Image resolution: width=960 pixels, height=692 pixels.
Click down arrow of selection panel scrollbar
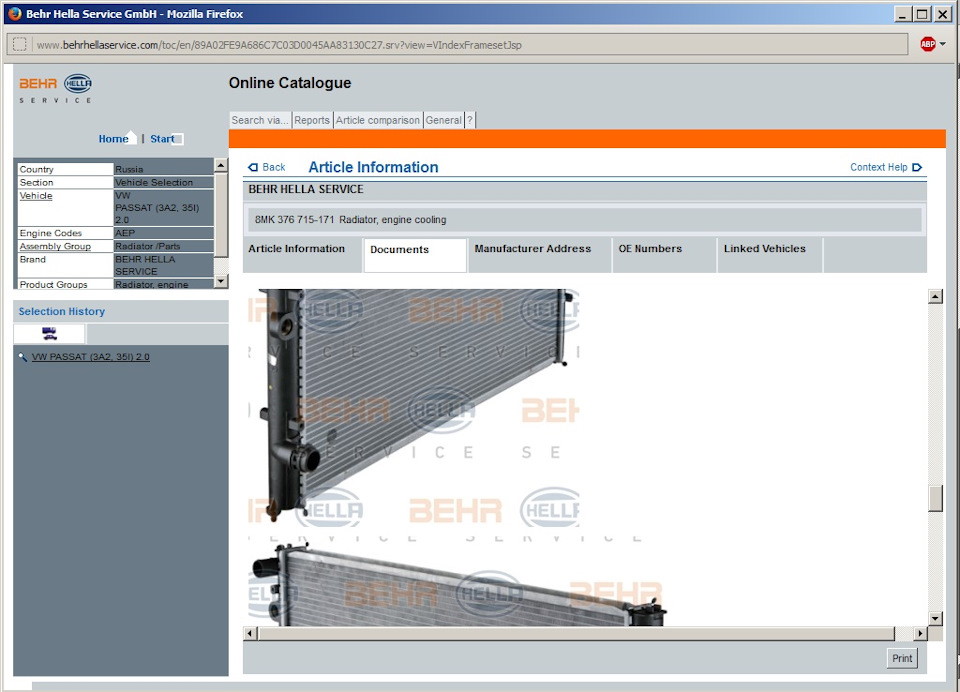221,281
